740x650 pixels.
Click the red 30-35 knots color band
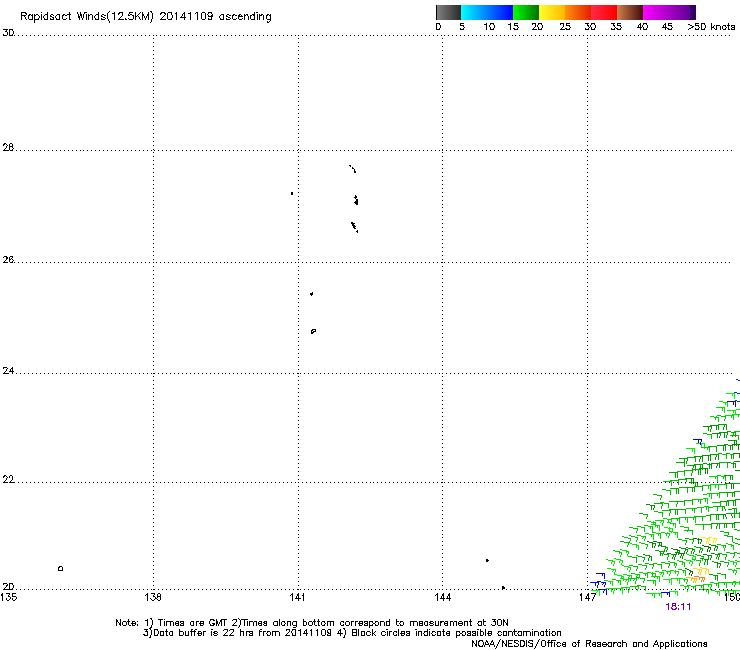point(604,12)
